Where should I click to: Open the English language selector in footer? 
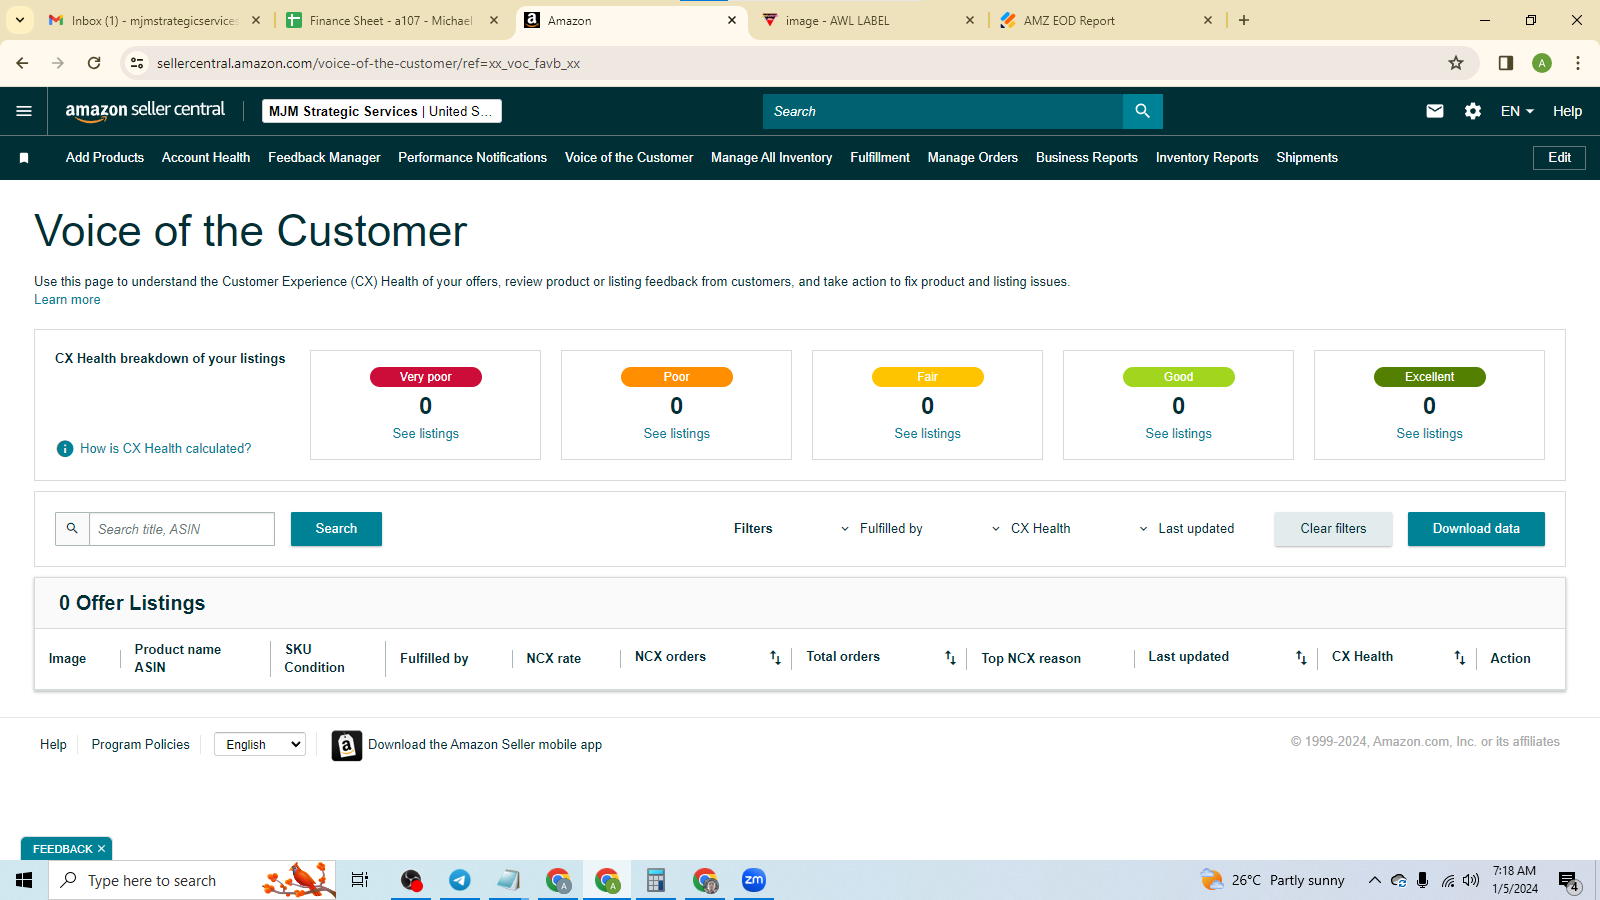(x=260, y=744)
